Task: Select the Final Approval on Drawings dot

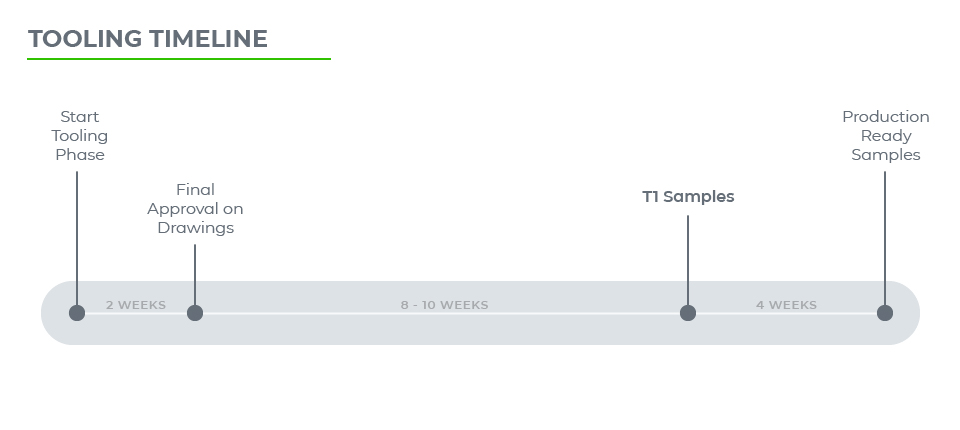Action: tap(195, 313)
